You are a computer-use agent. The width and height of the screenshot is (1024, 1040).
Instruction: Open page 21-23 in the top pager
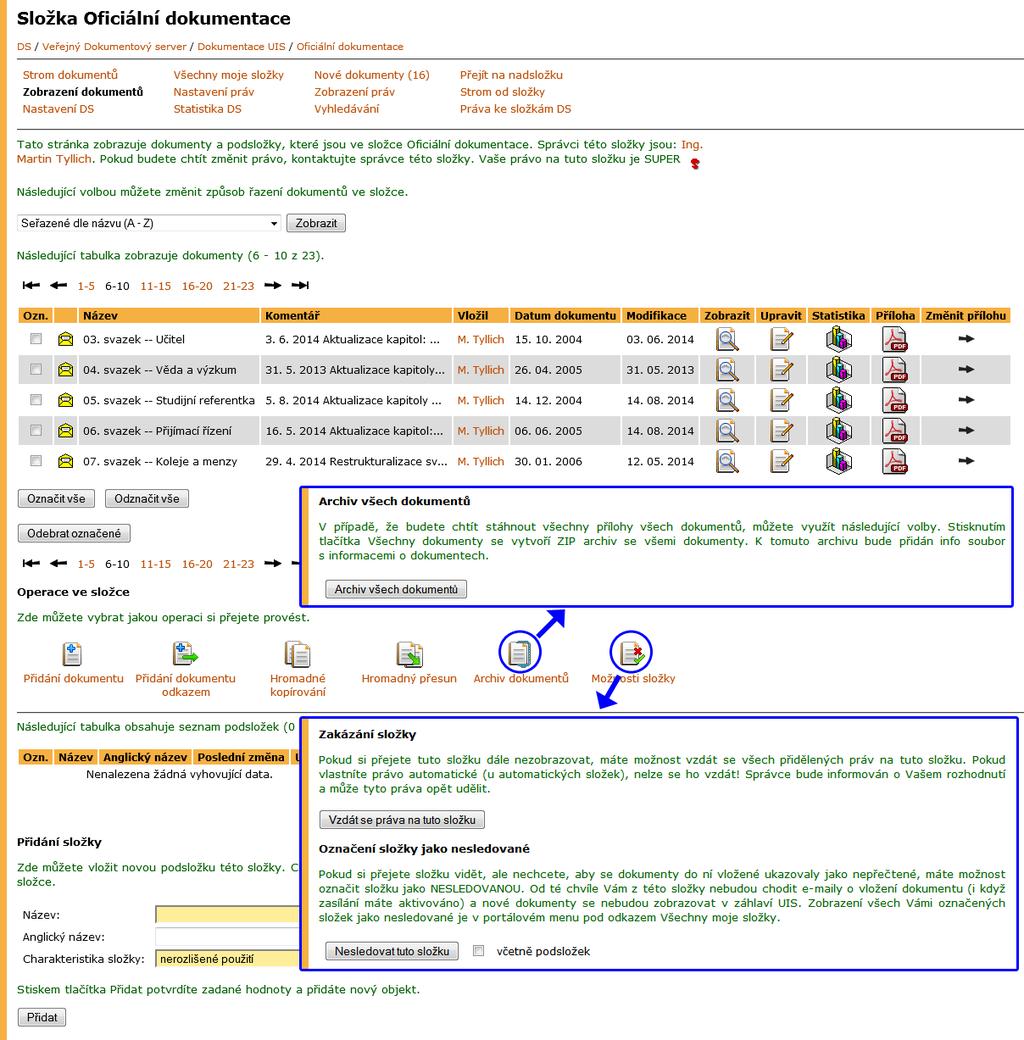click(x=239, y=286)
